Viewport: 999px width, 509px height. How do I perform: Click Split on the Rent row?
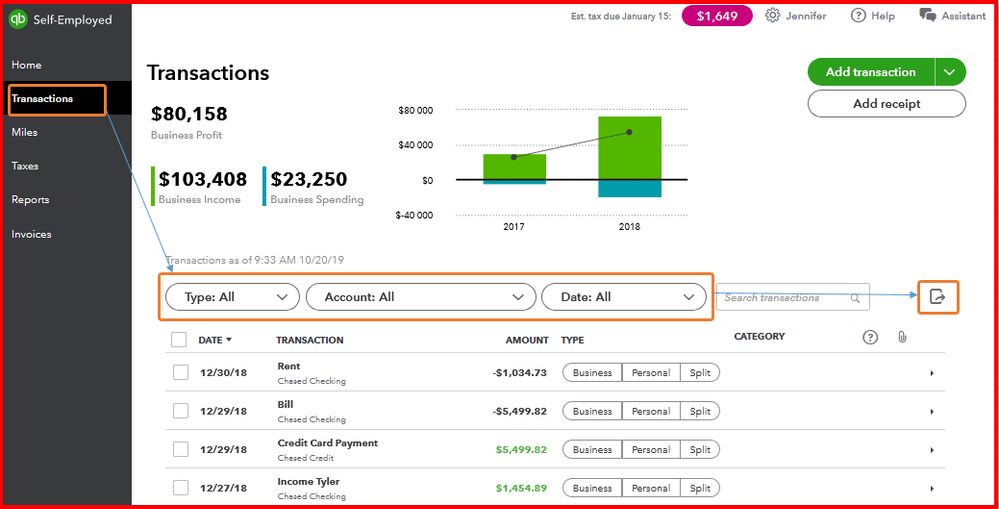(700, 373)
